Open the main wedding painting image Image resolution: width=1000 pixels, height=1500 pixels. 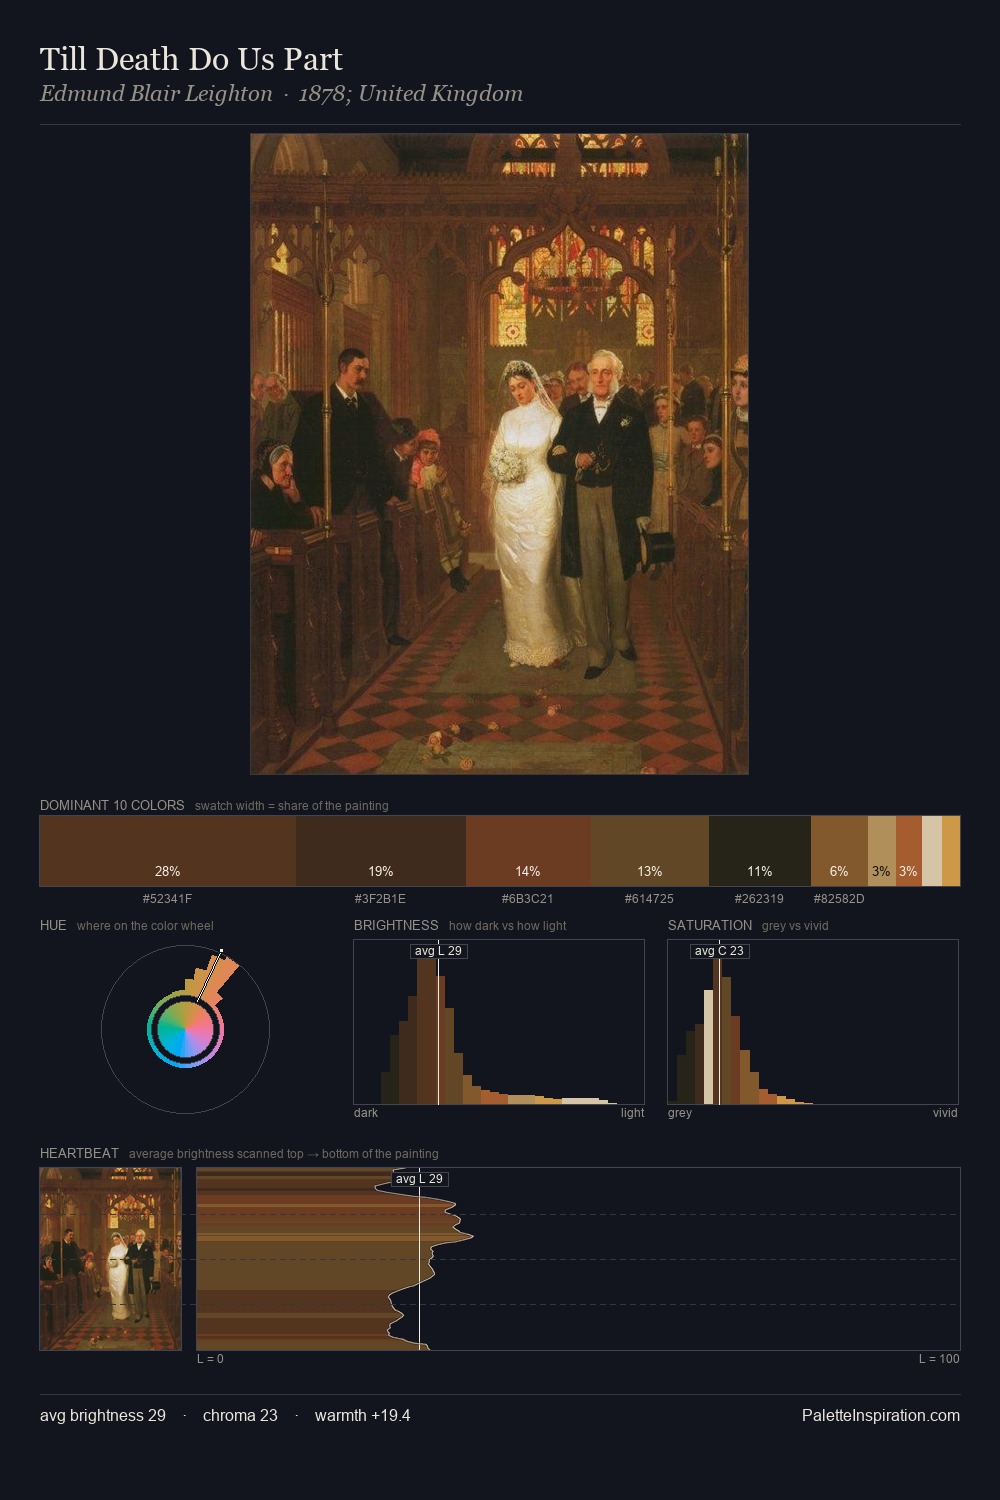[x=499, y=454]
